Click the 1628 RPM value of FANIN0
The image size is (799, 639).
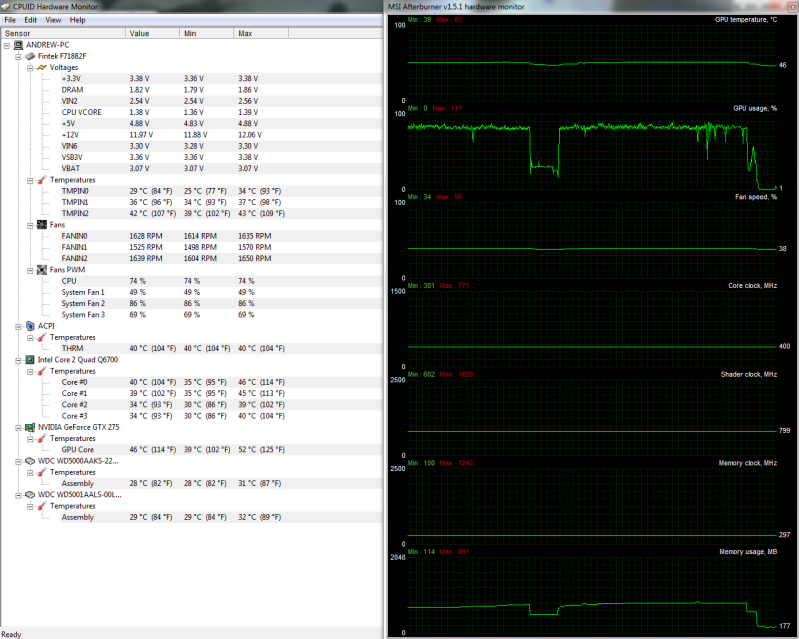coord(146,236)
